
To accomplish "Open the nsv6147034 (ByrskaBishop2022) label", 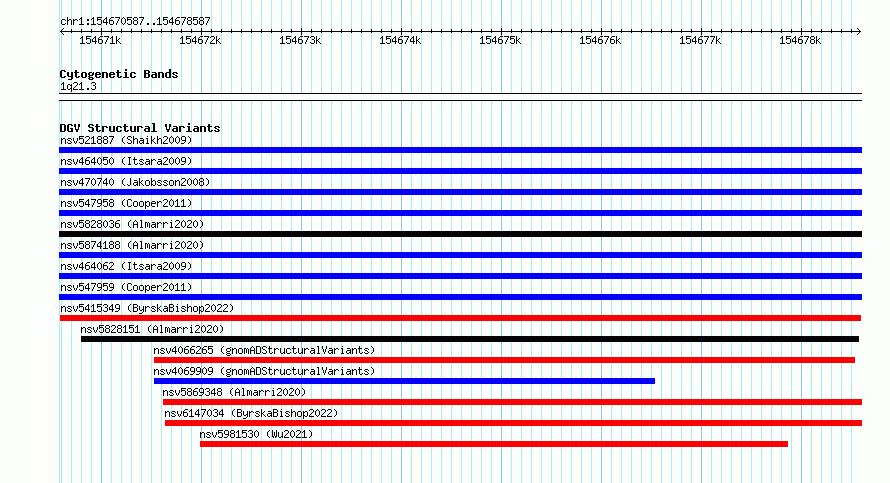I will [x=251, y=413].
